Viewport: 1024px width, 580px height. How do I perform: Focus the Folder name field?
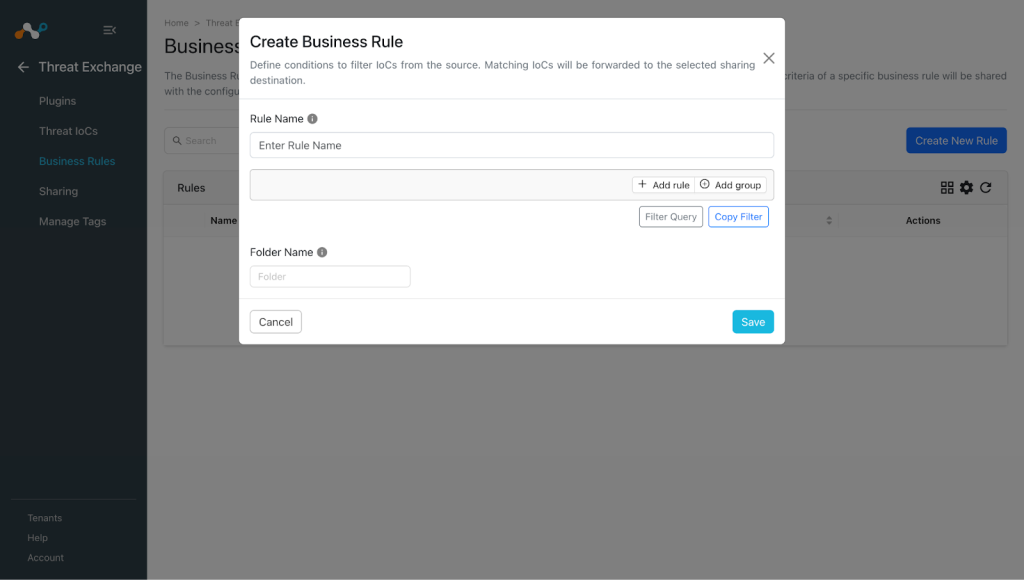330,276
